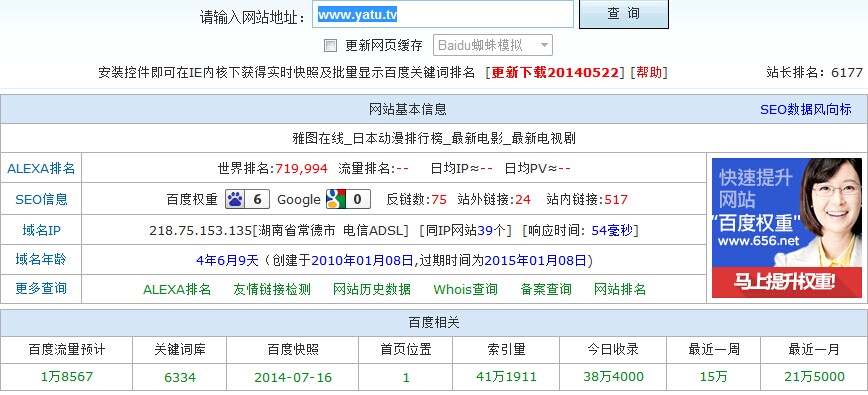Open the Baidu蜘蛛模拟 dropdown
The width and height of the screenshot is (868, 395).
493,45
